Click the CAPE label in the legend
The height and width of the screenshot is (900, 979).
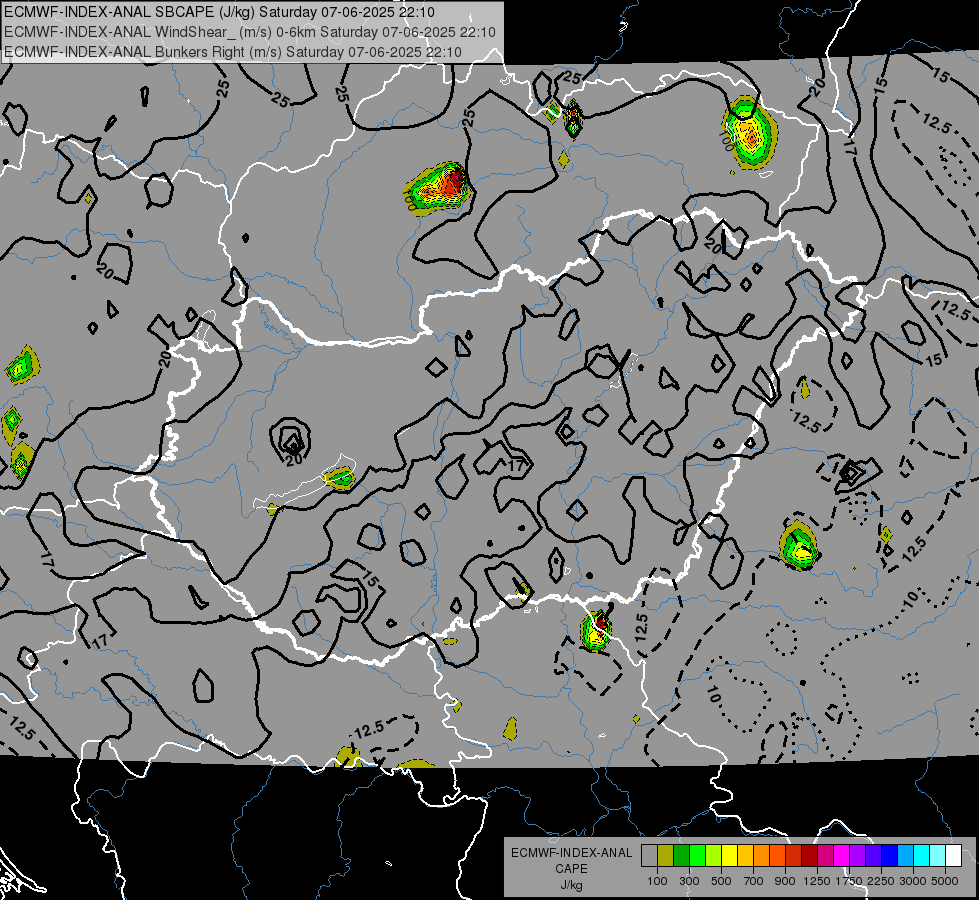(571, 869)
